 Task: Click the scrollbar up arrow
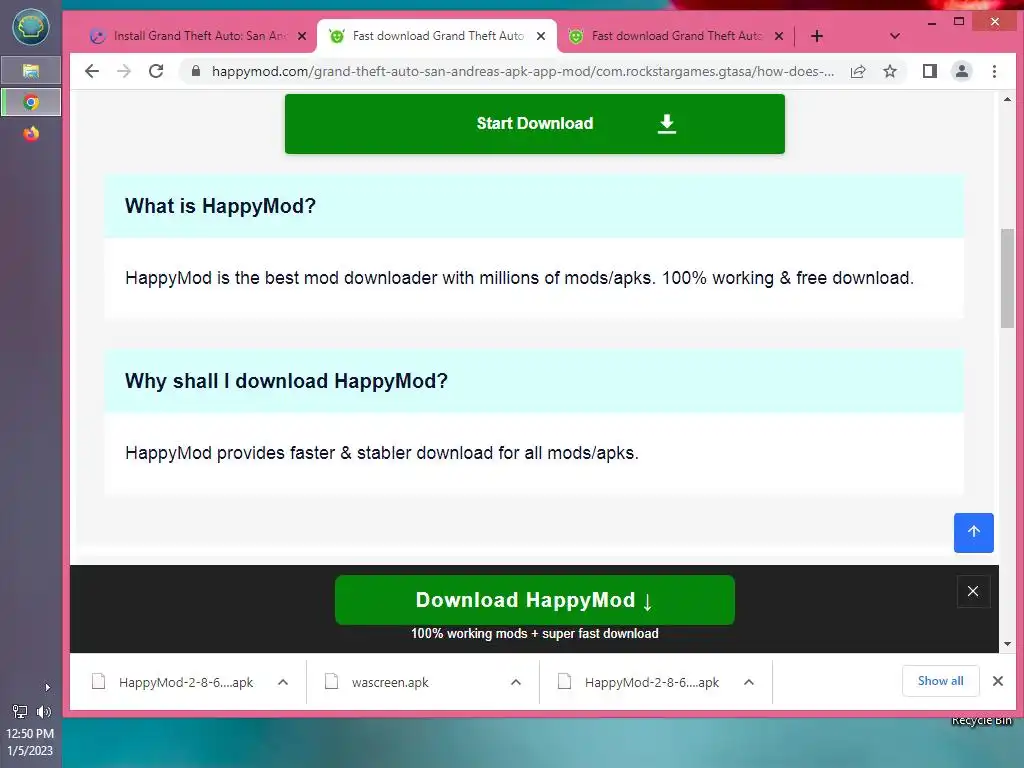tap(1007, 99)
